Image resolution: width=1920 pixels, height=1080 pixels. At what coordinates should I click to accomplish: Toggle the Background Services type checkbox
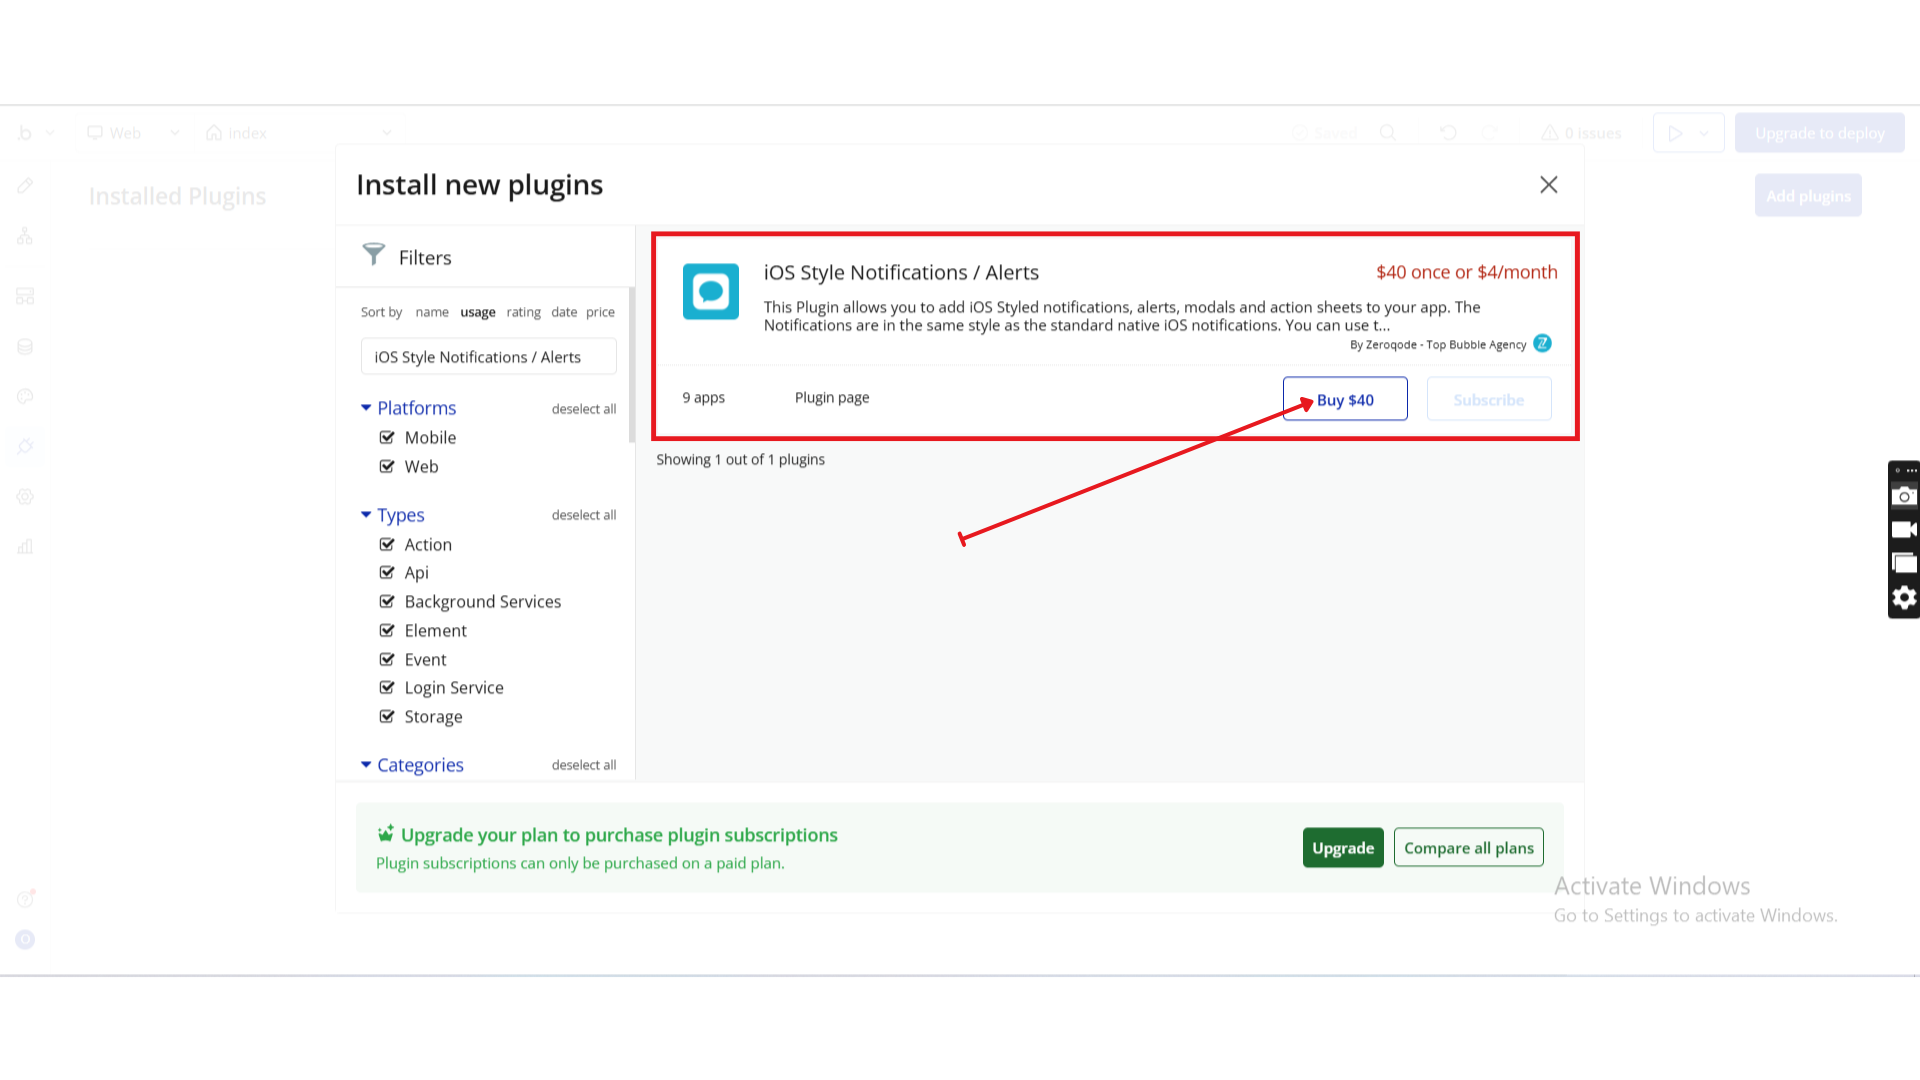coord(387,601)
